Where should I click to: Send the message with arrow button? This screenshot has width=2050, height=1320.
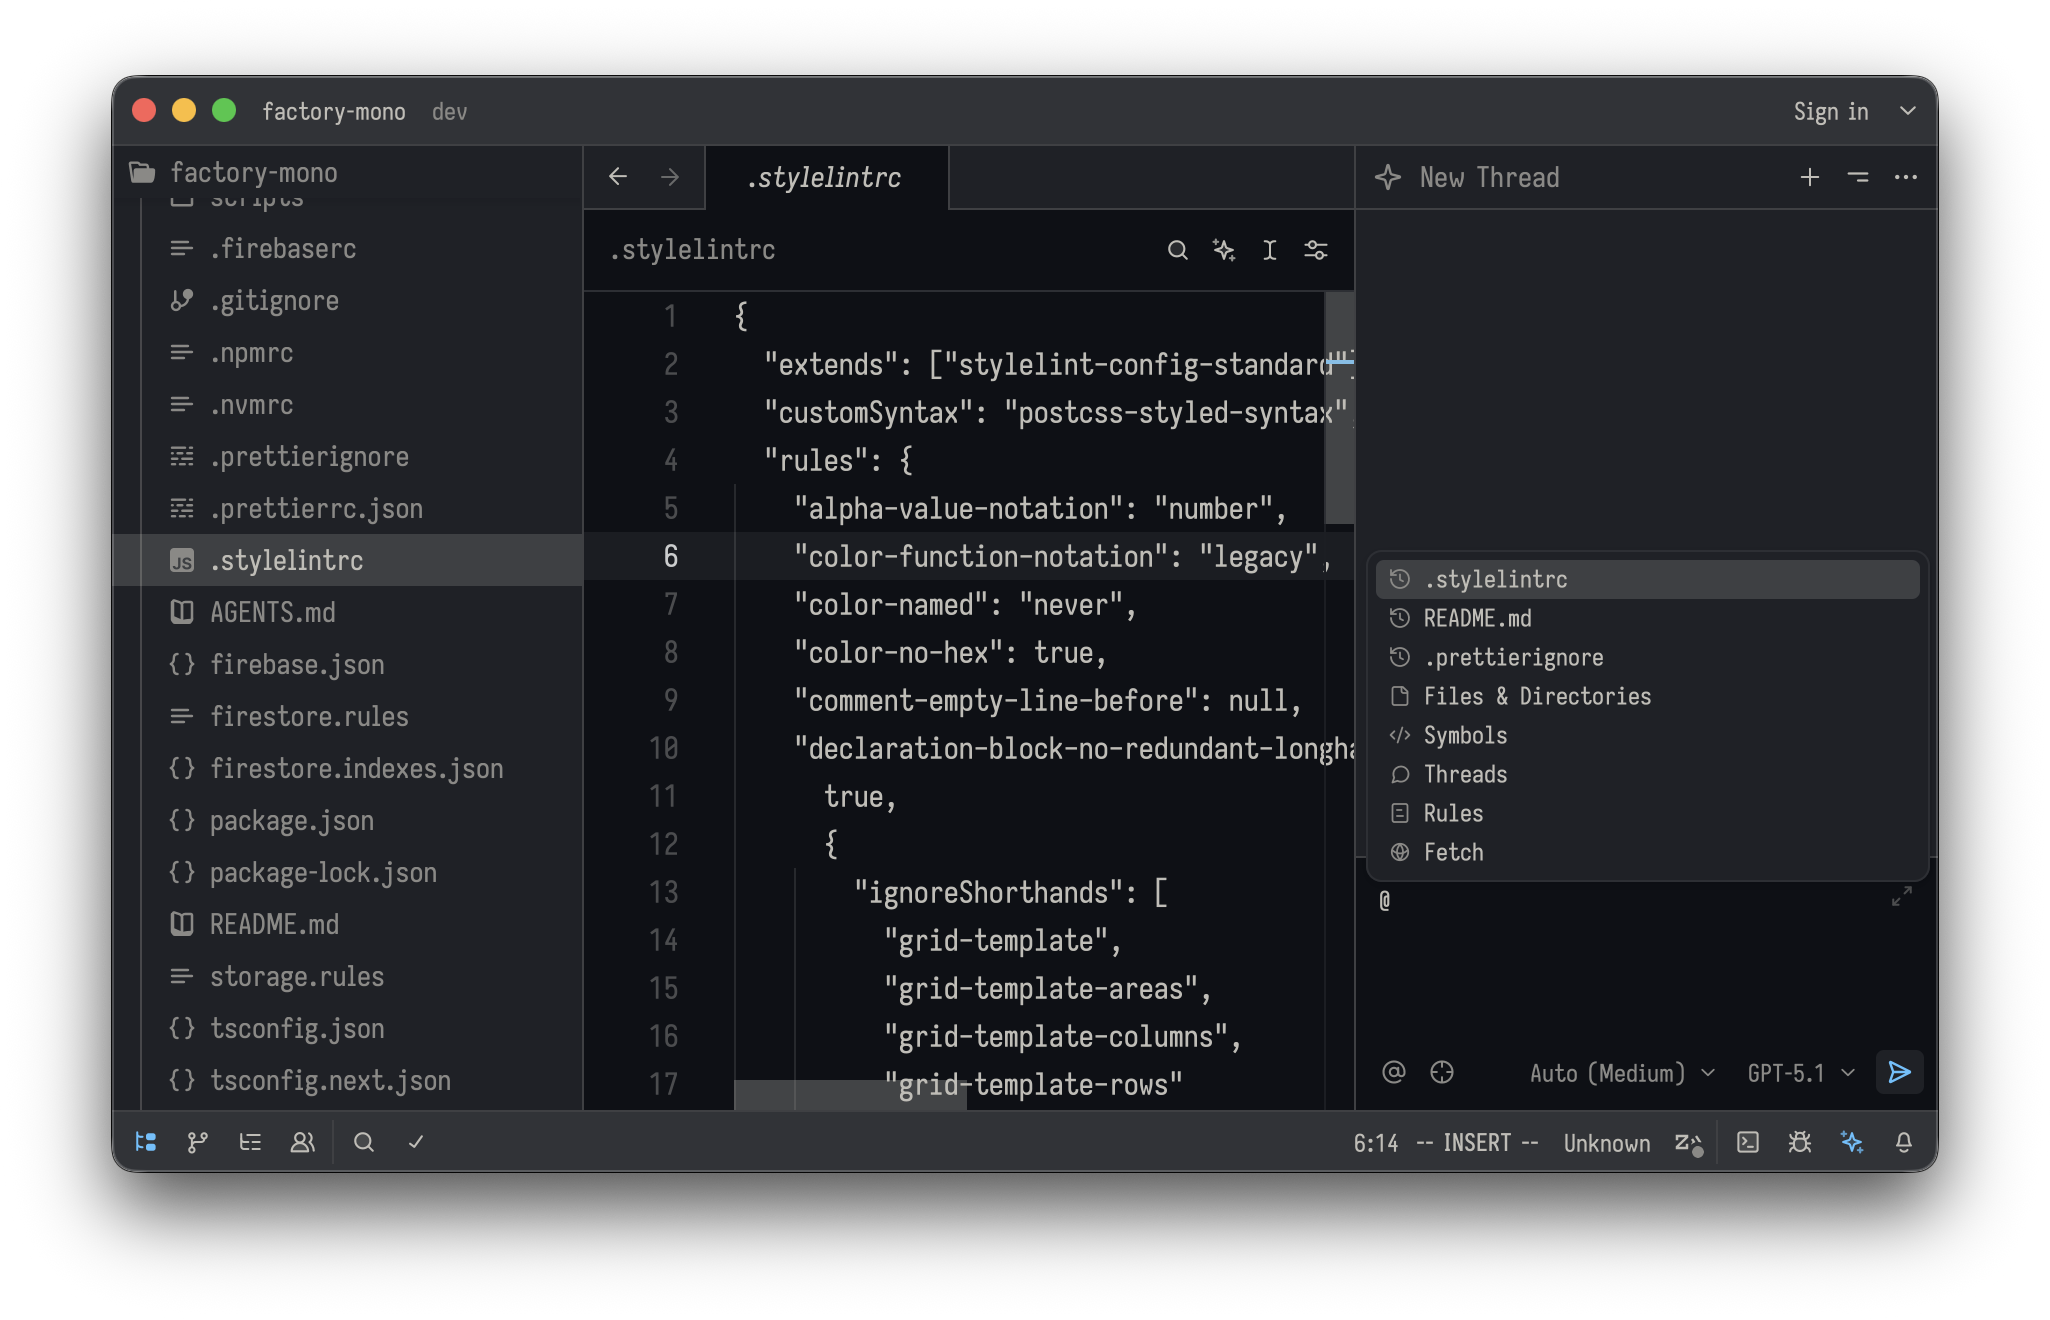[x=1899, y=1073]
